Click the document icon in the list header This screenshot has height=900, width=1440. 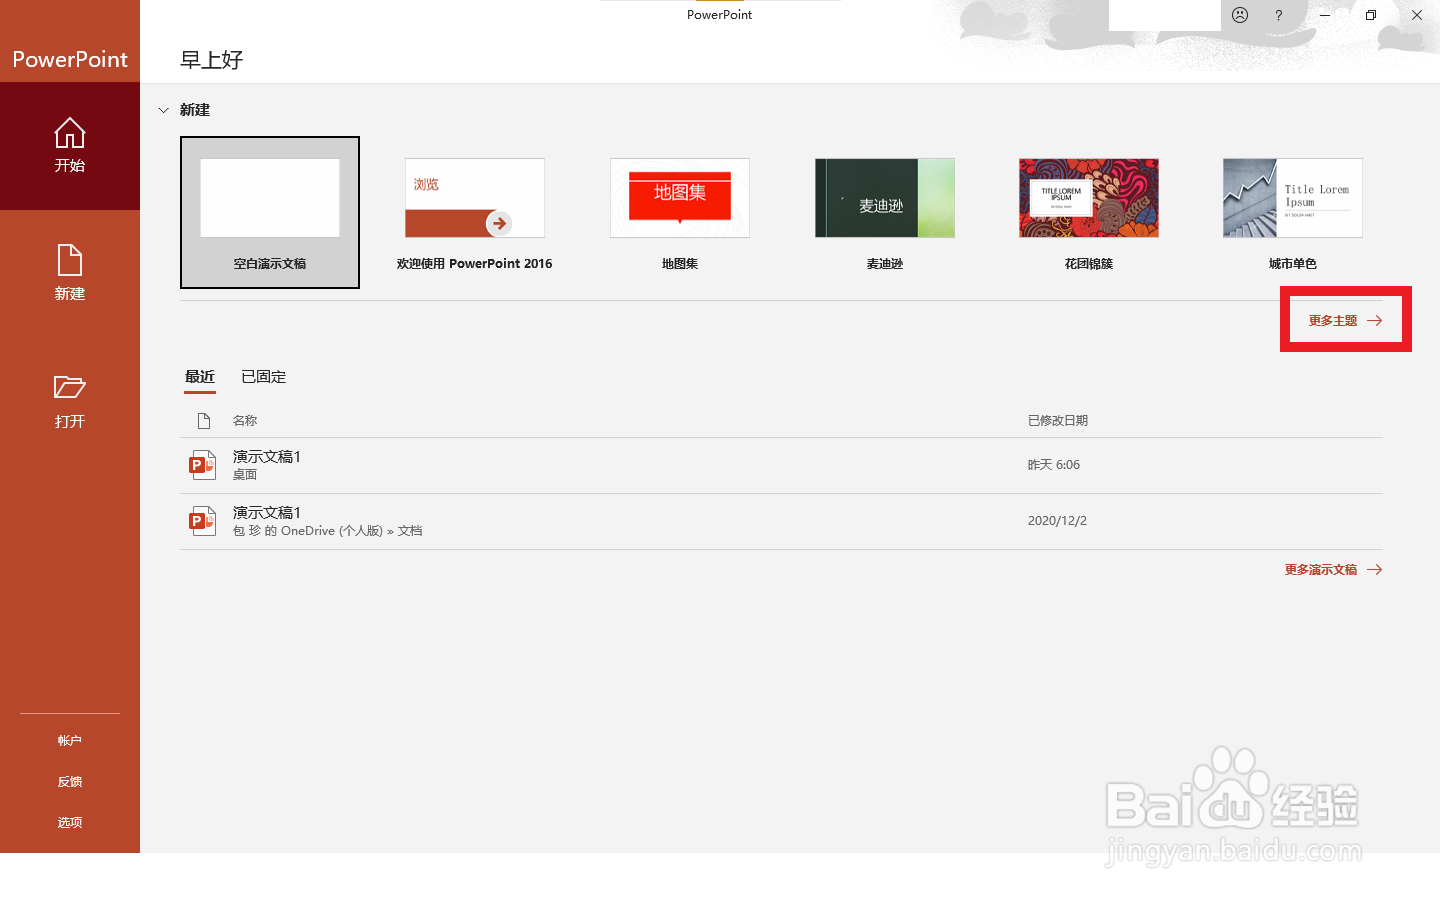tap(204, 421)
